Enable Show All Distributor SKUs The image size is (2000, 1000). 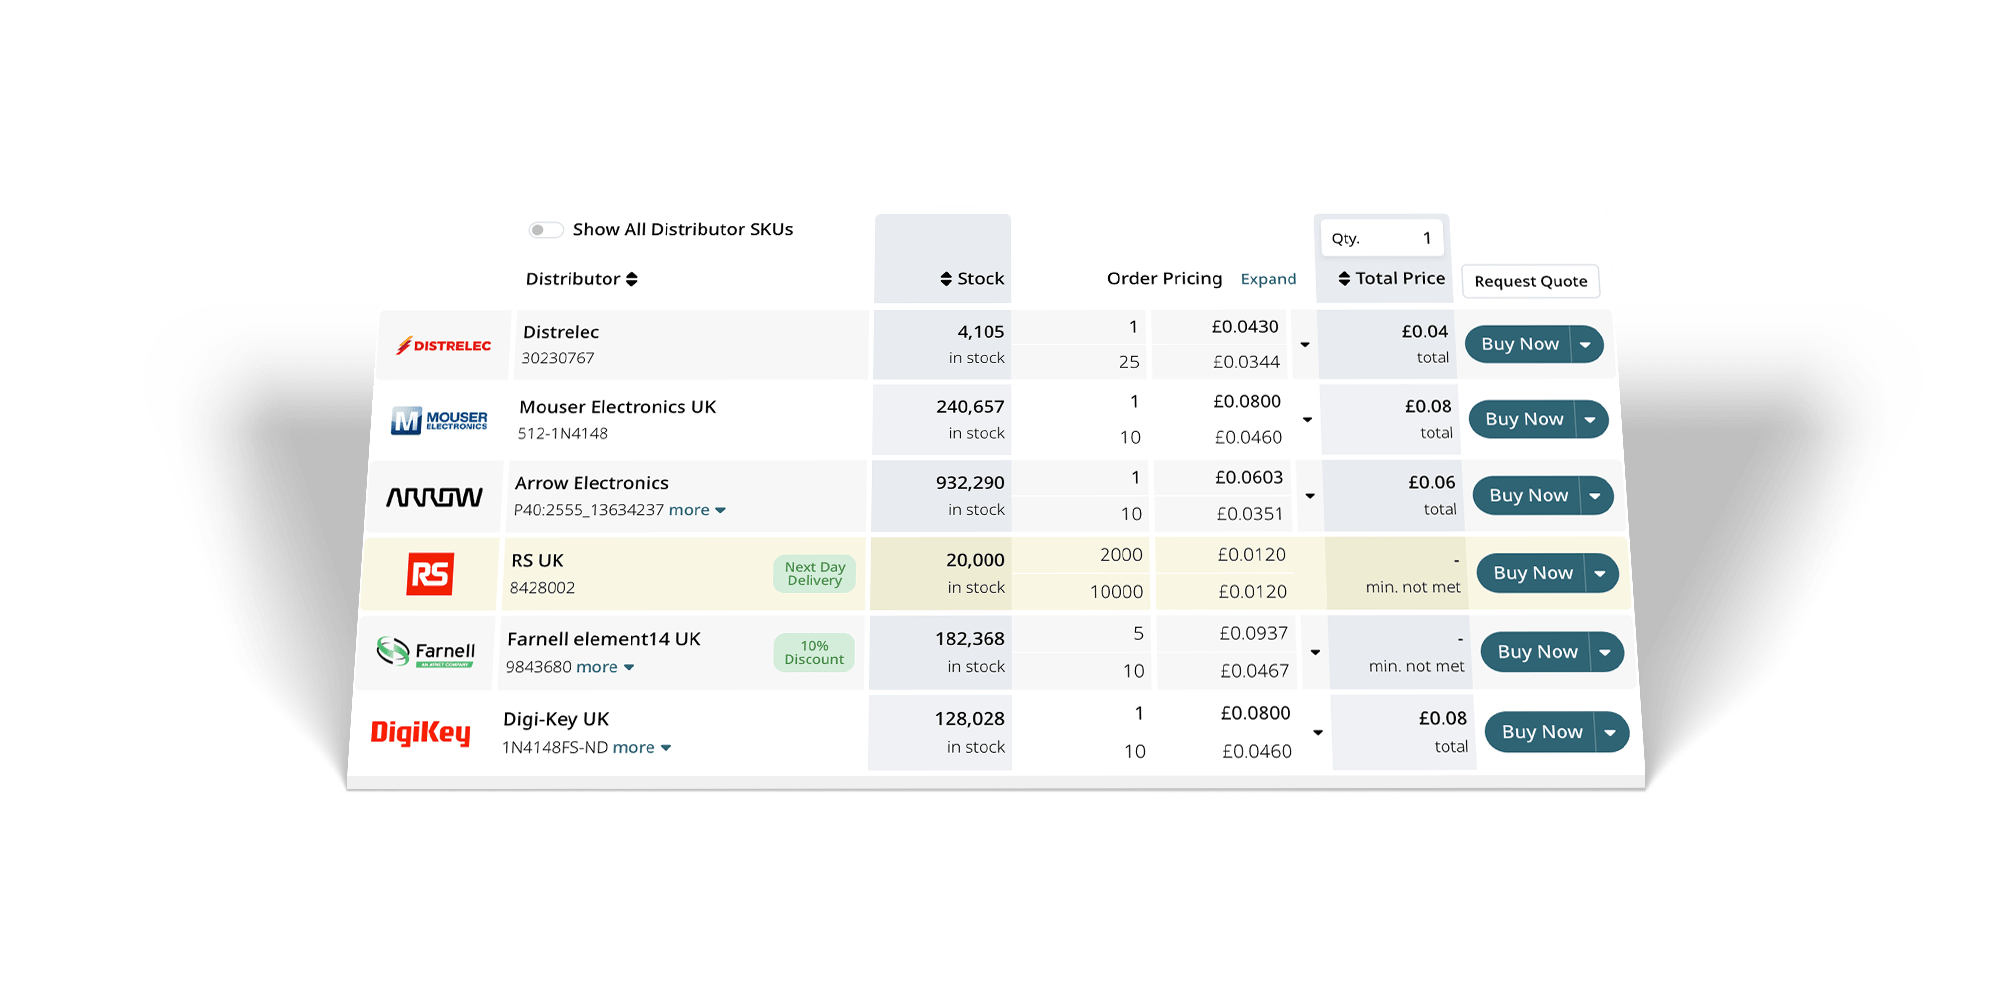click(546, 229)
